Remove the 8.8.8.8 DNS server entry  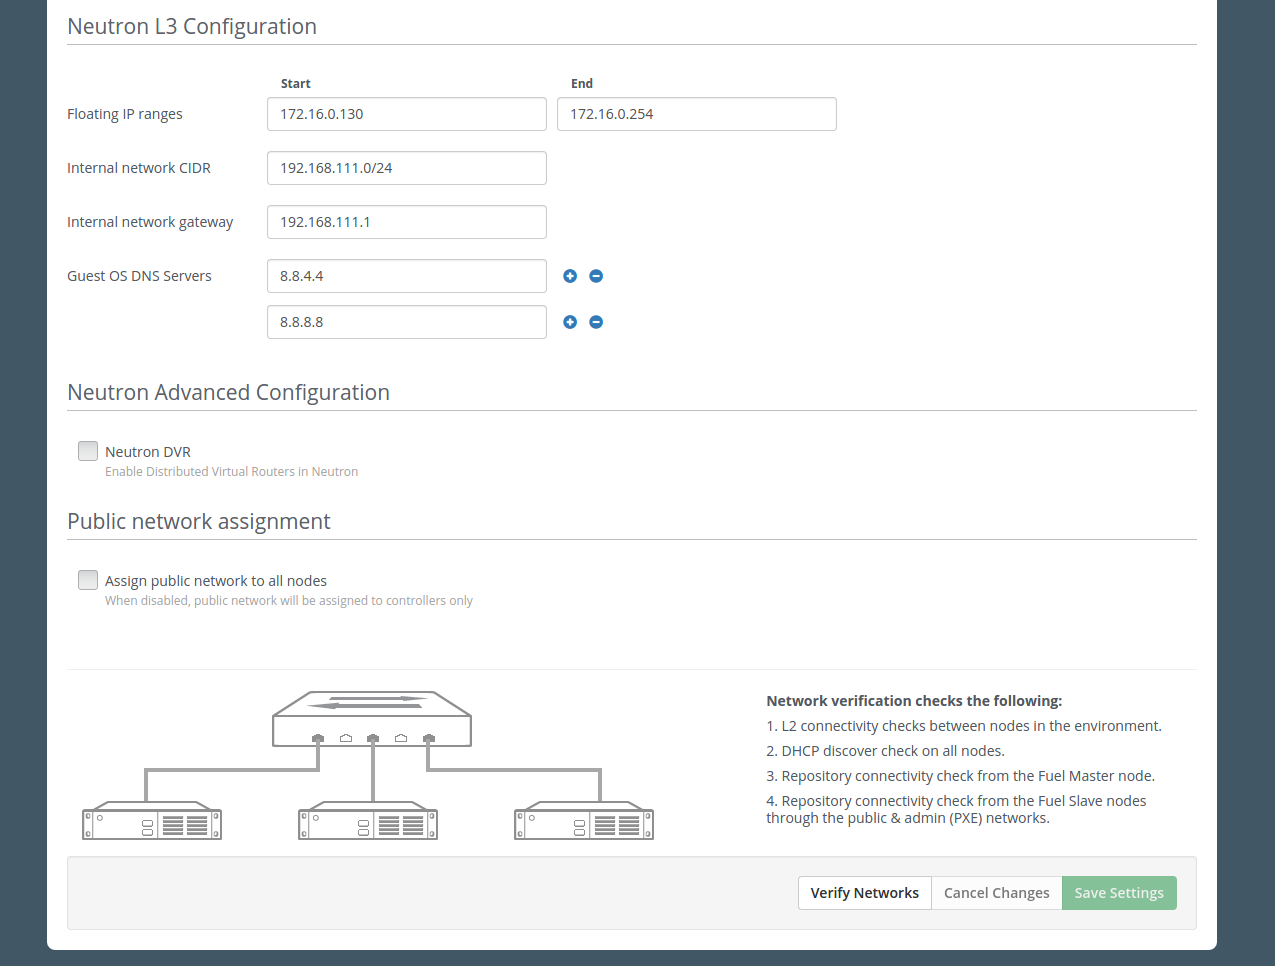pos(596,322)
